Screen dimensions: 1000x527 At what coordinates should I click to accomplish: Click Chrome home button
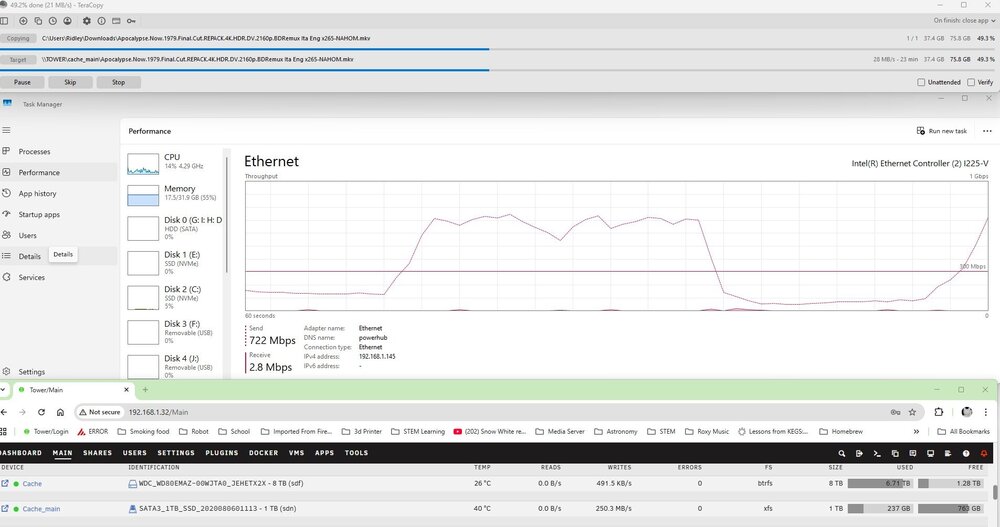pyautogui.click(x=60, y=412)
